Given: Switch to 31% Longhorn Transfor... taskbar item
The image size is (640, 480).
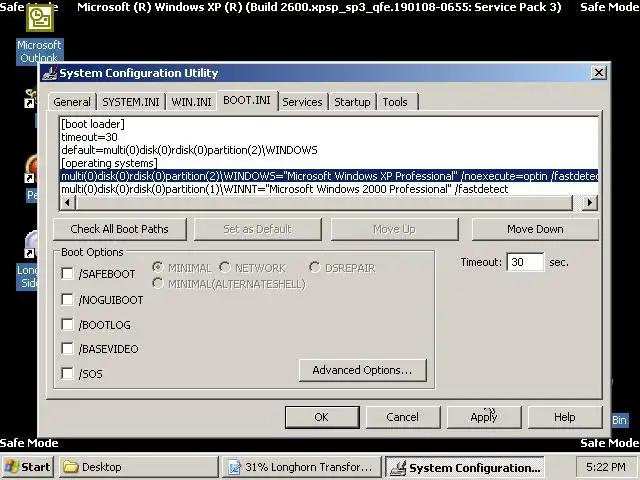Looking at the screenshot, I should point(302,467).
